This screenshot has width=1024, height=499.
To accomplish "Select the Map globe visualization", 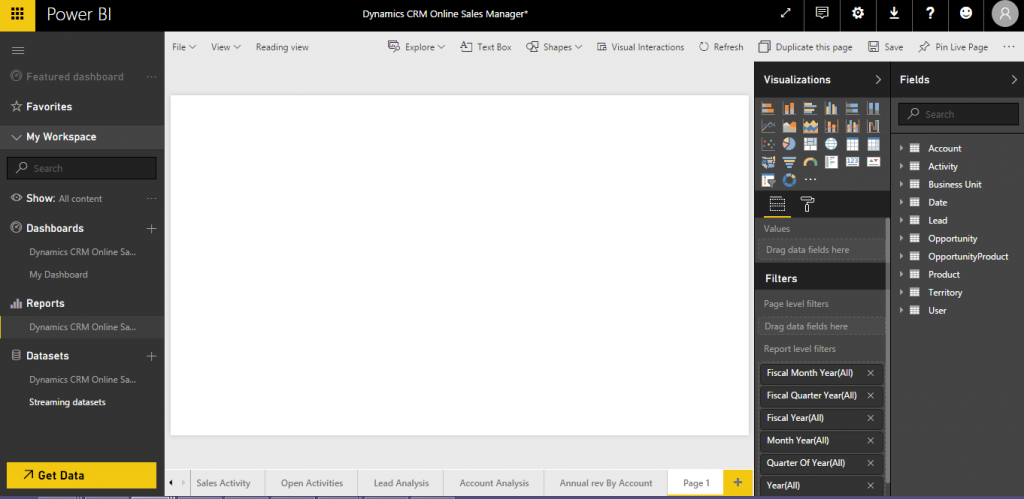I will (x=831, y=144).
